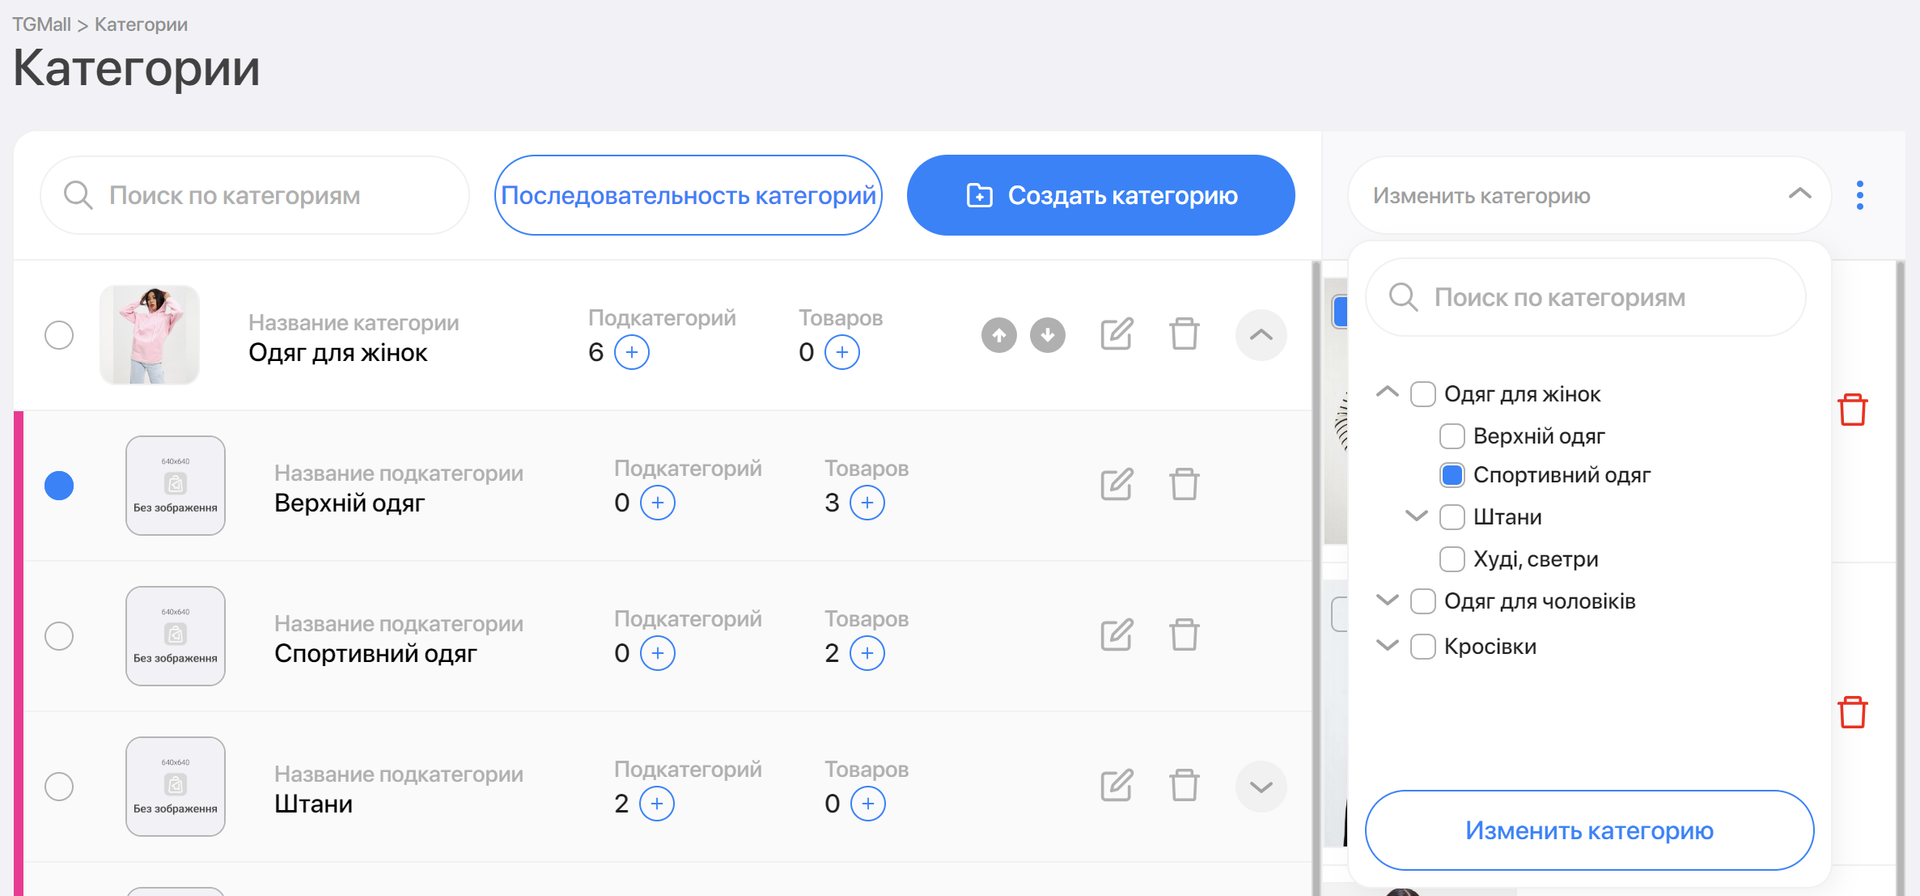Edit the Спортивний одяг subcategory row
The height and width of the screenshot is (896, 1920).
1116,635
